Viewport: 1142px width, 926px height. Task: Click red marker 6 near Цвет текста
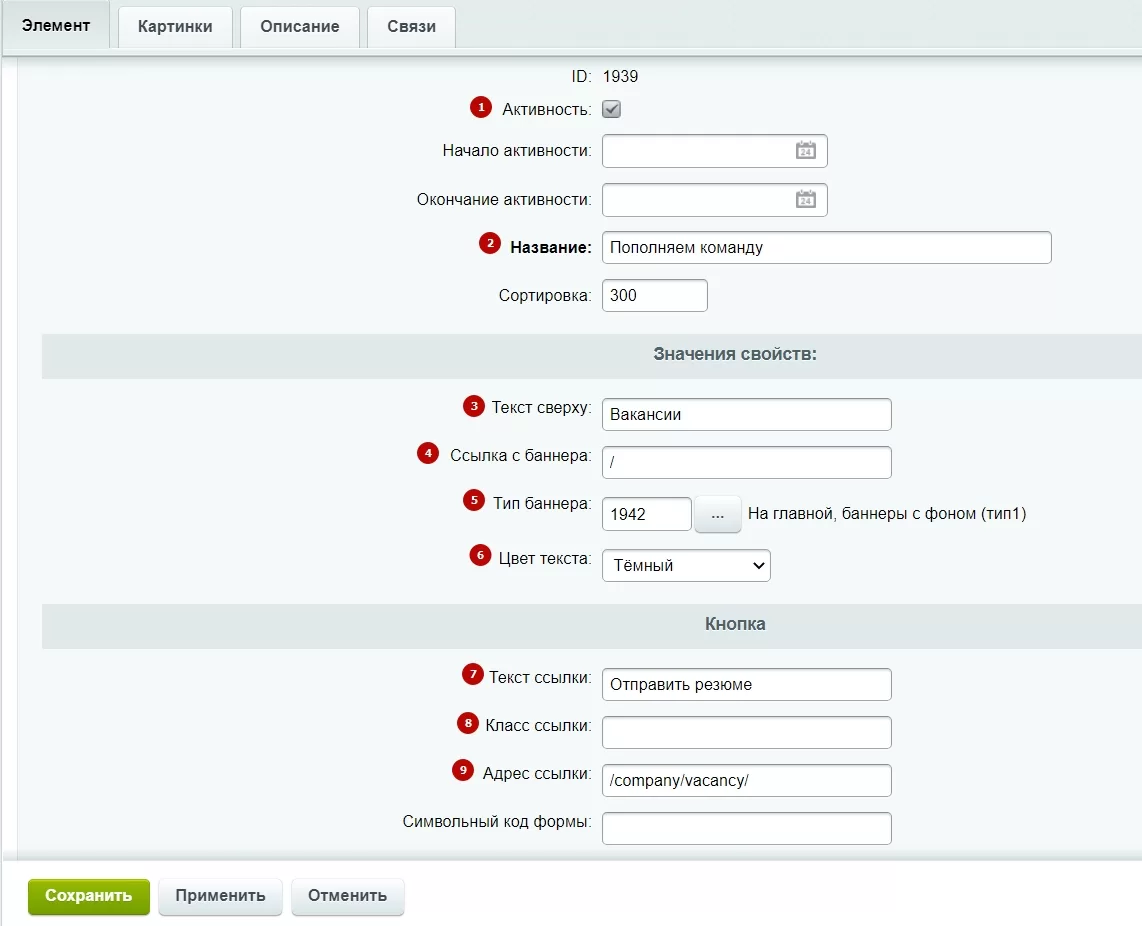(x=480, y=556)
